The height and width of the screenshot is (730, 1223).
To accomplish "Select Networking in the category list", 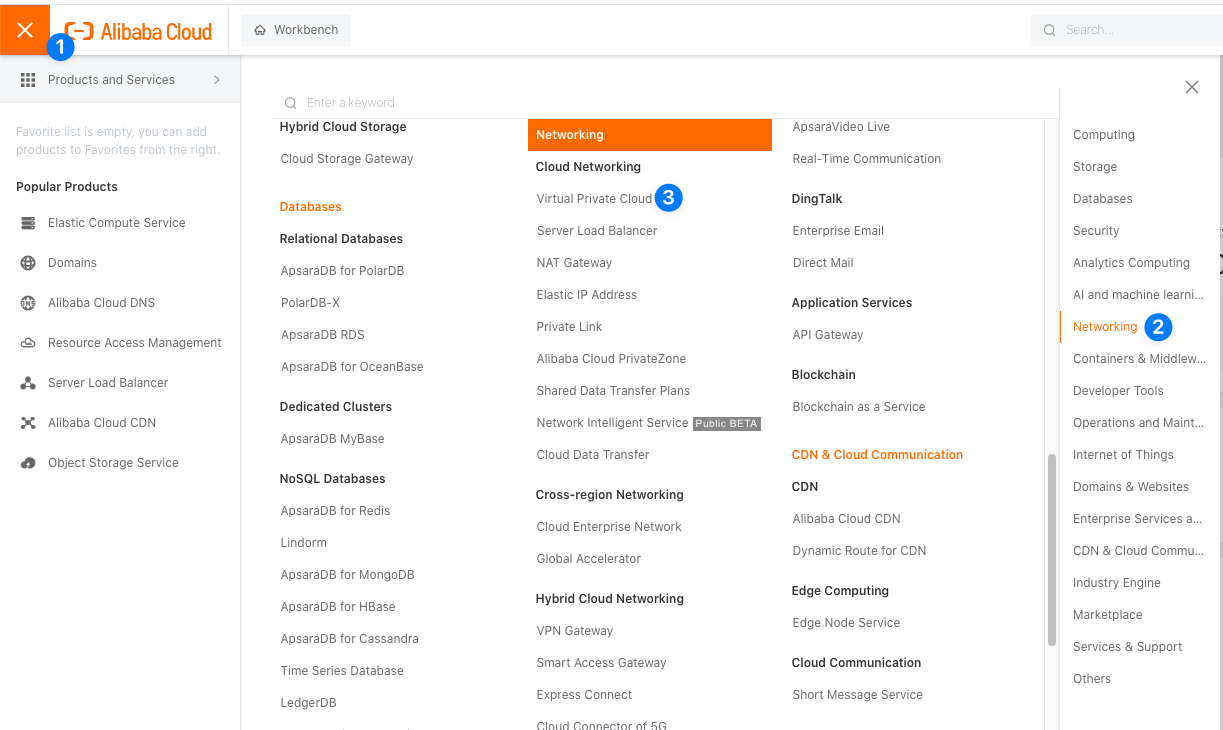I will coord(1104,327).
